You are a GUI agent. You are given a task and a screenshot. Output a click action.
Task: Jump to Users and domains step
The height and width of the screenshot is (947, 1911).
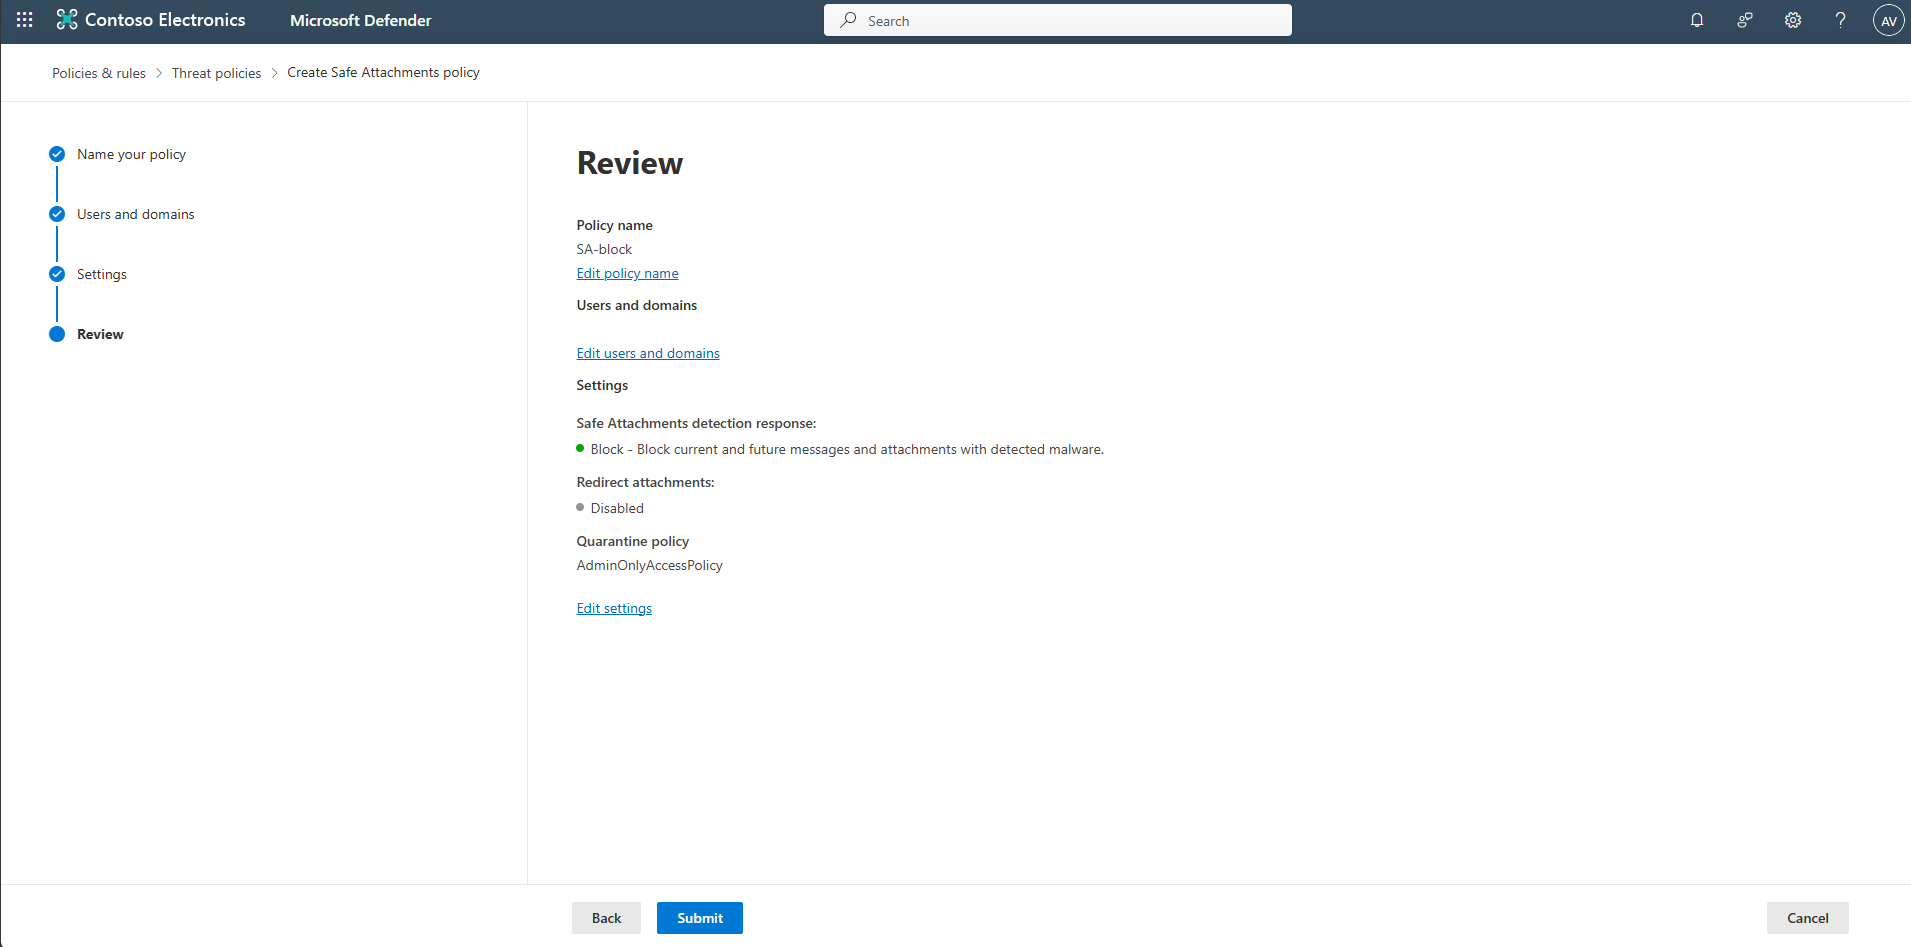[136, 214]
